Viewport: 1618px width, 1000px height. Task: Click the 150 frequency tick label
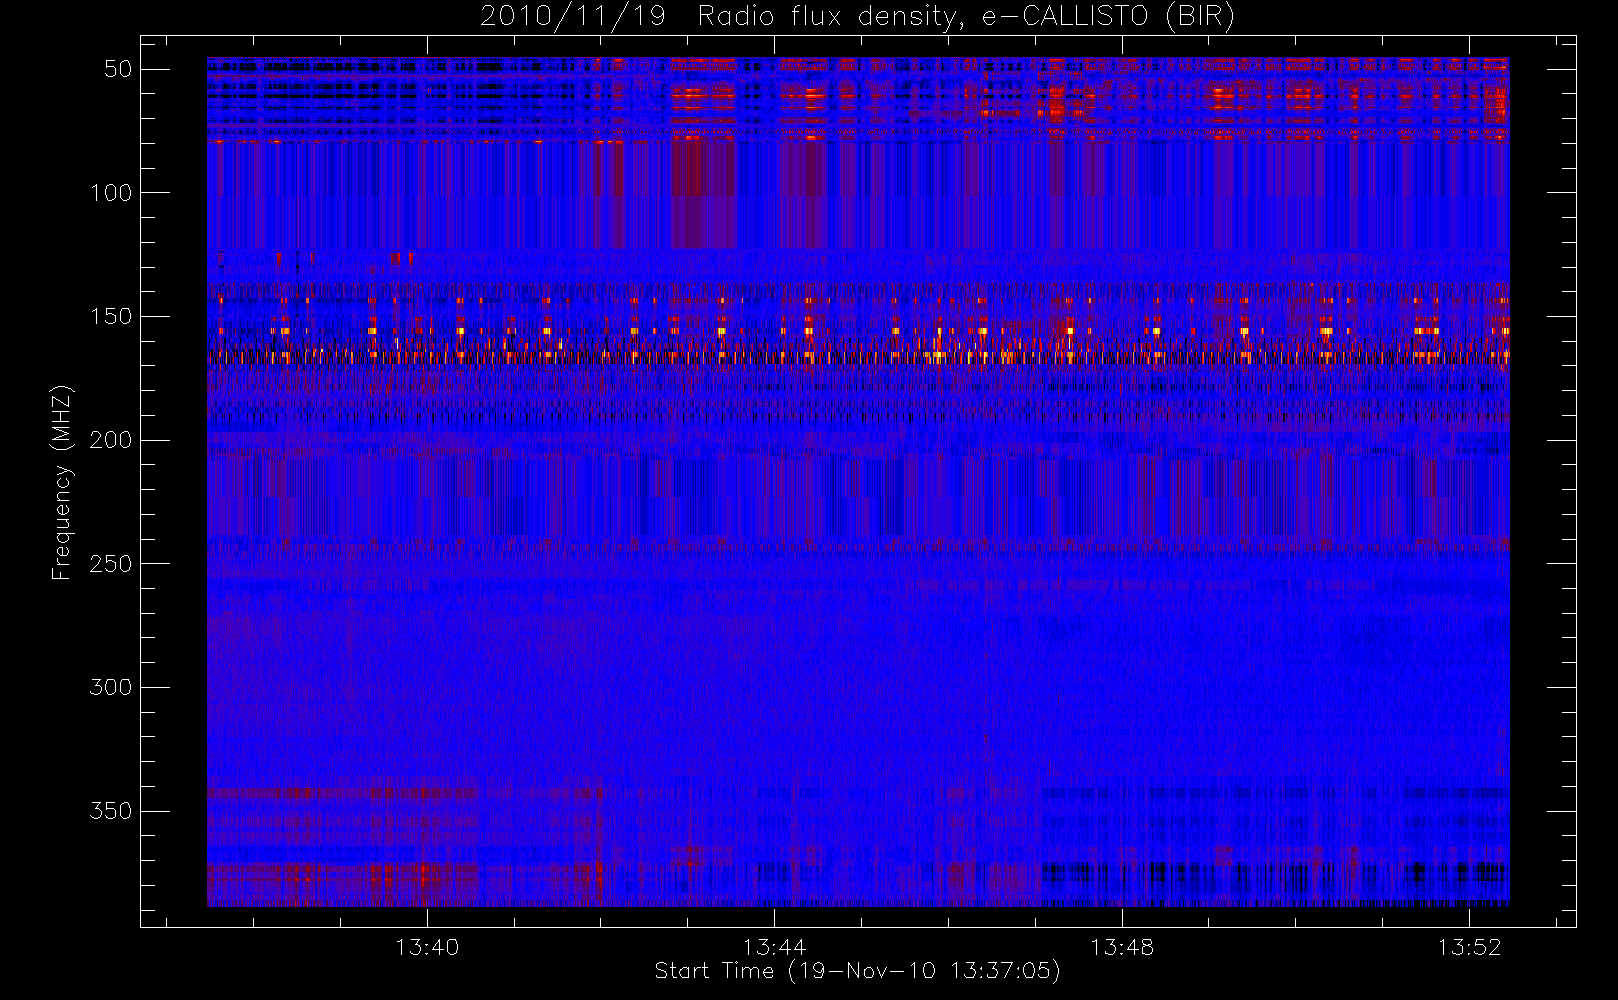tap(111, 316)
